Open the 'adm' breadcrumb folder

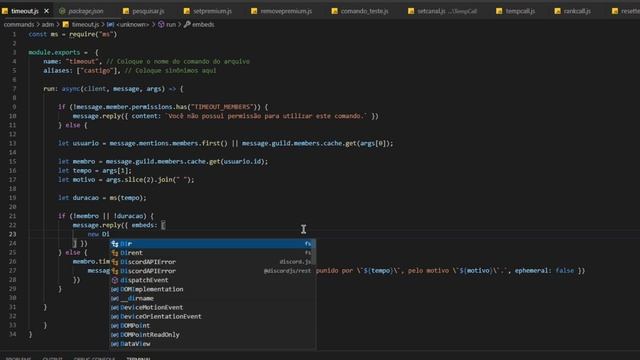tap(48, 24)
